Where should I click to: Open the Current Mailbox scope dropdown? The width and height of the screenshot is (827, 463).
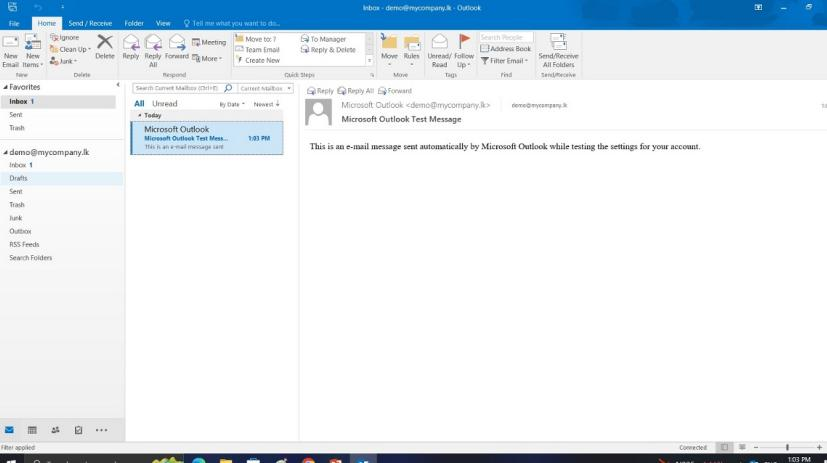265,88
